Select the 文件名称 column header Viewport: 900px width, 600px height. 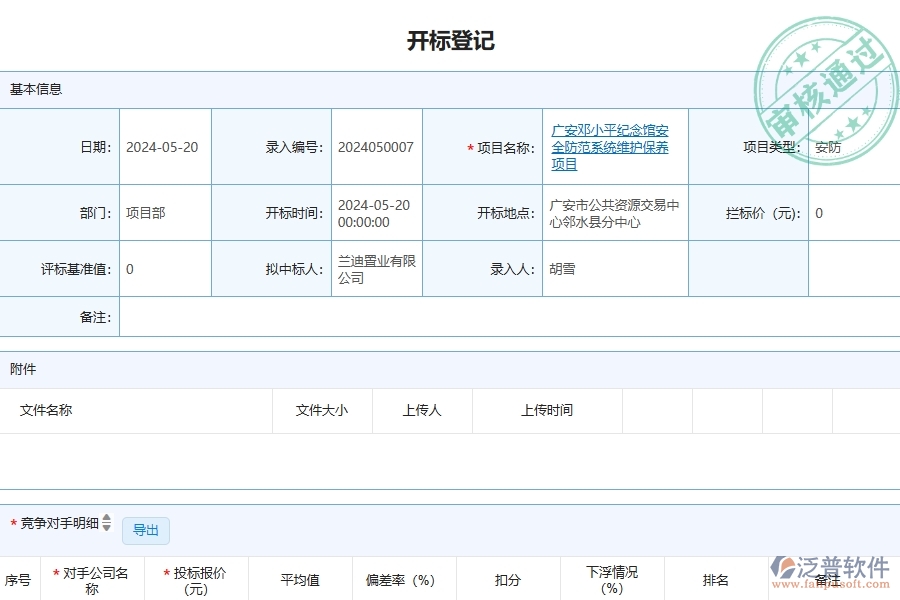click(x=45, y=410)
